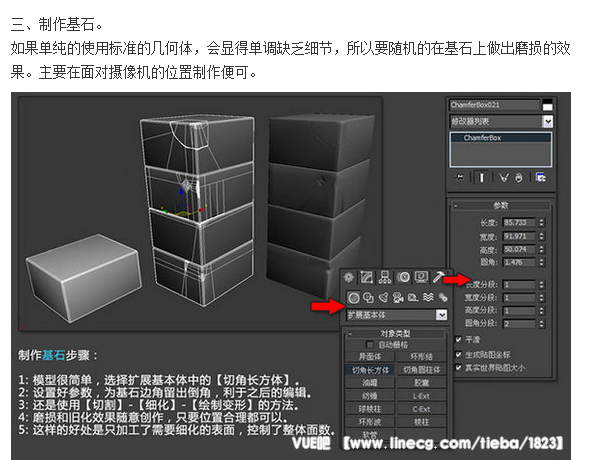Image resolution: width=591 pixels, height=460 pixels.
Task: Click the 圆角 value field 1.476
Action: tap(519, 262)
